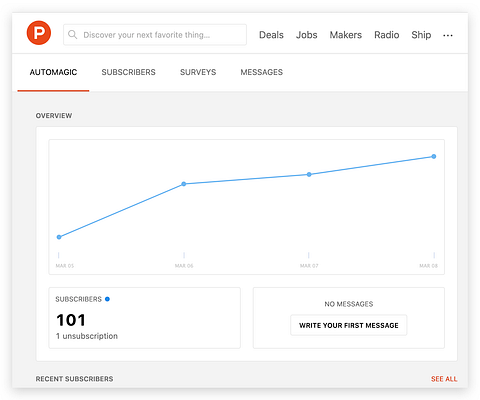Open the Makers section
This screenshot has width=480, height=400.
click(x=346, y=35)
